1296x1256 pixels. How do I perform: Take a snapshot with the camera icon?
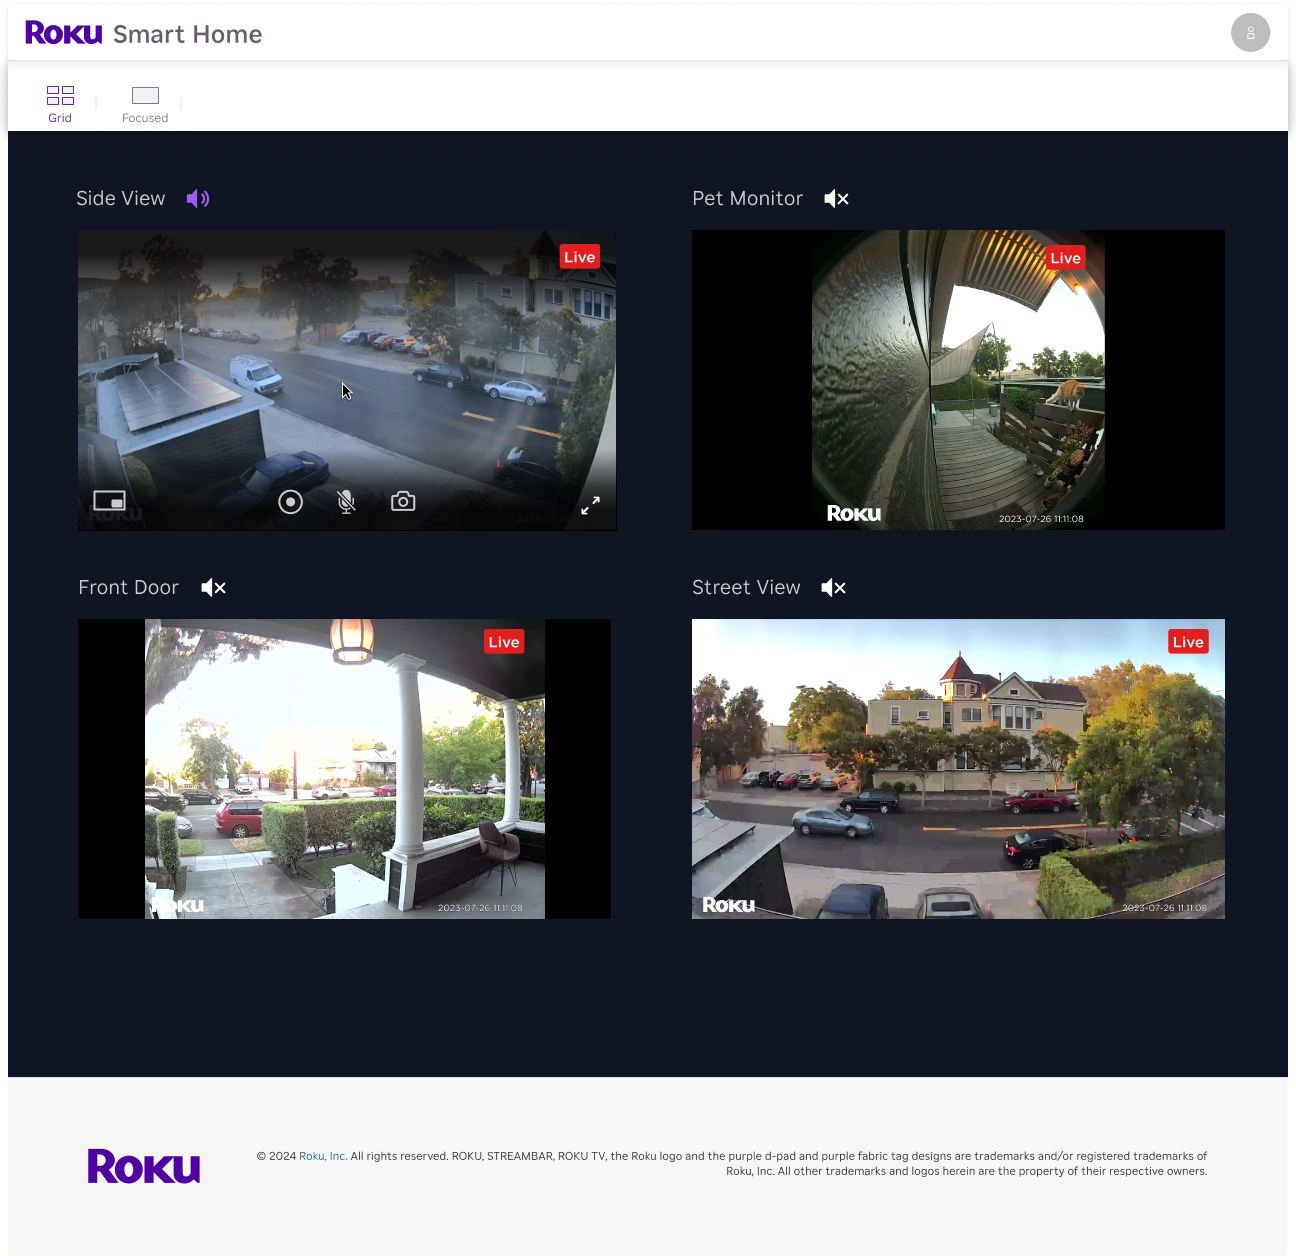tap(403, 501)
